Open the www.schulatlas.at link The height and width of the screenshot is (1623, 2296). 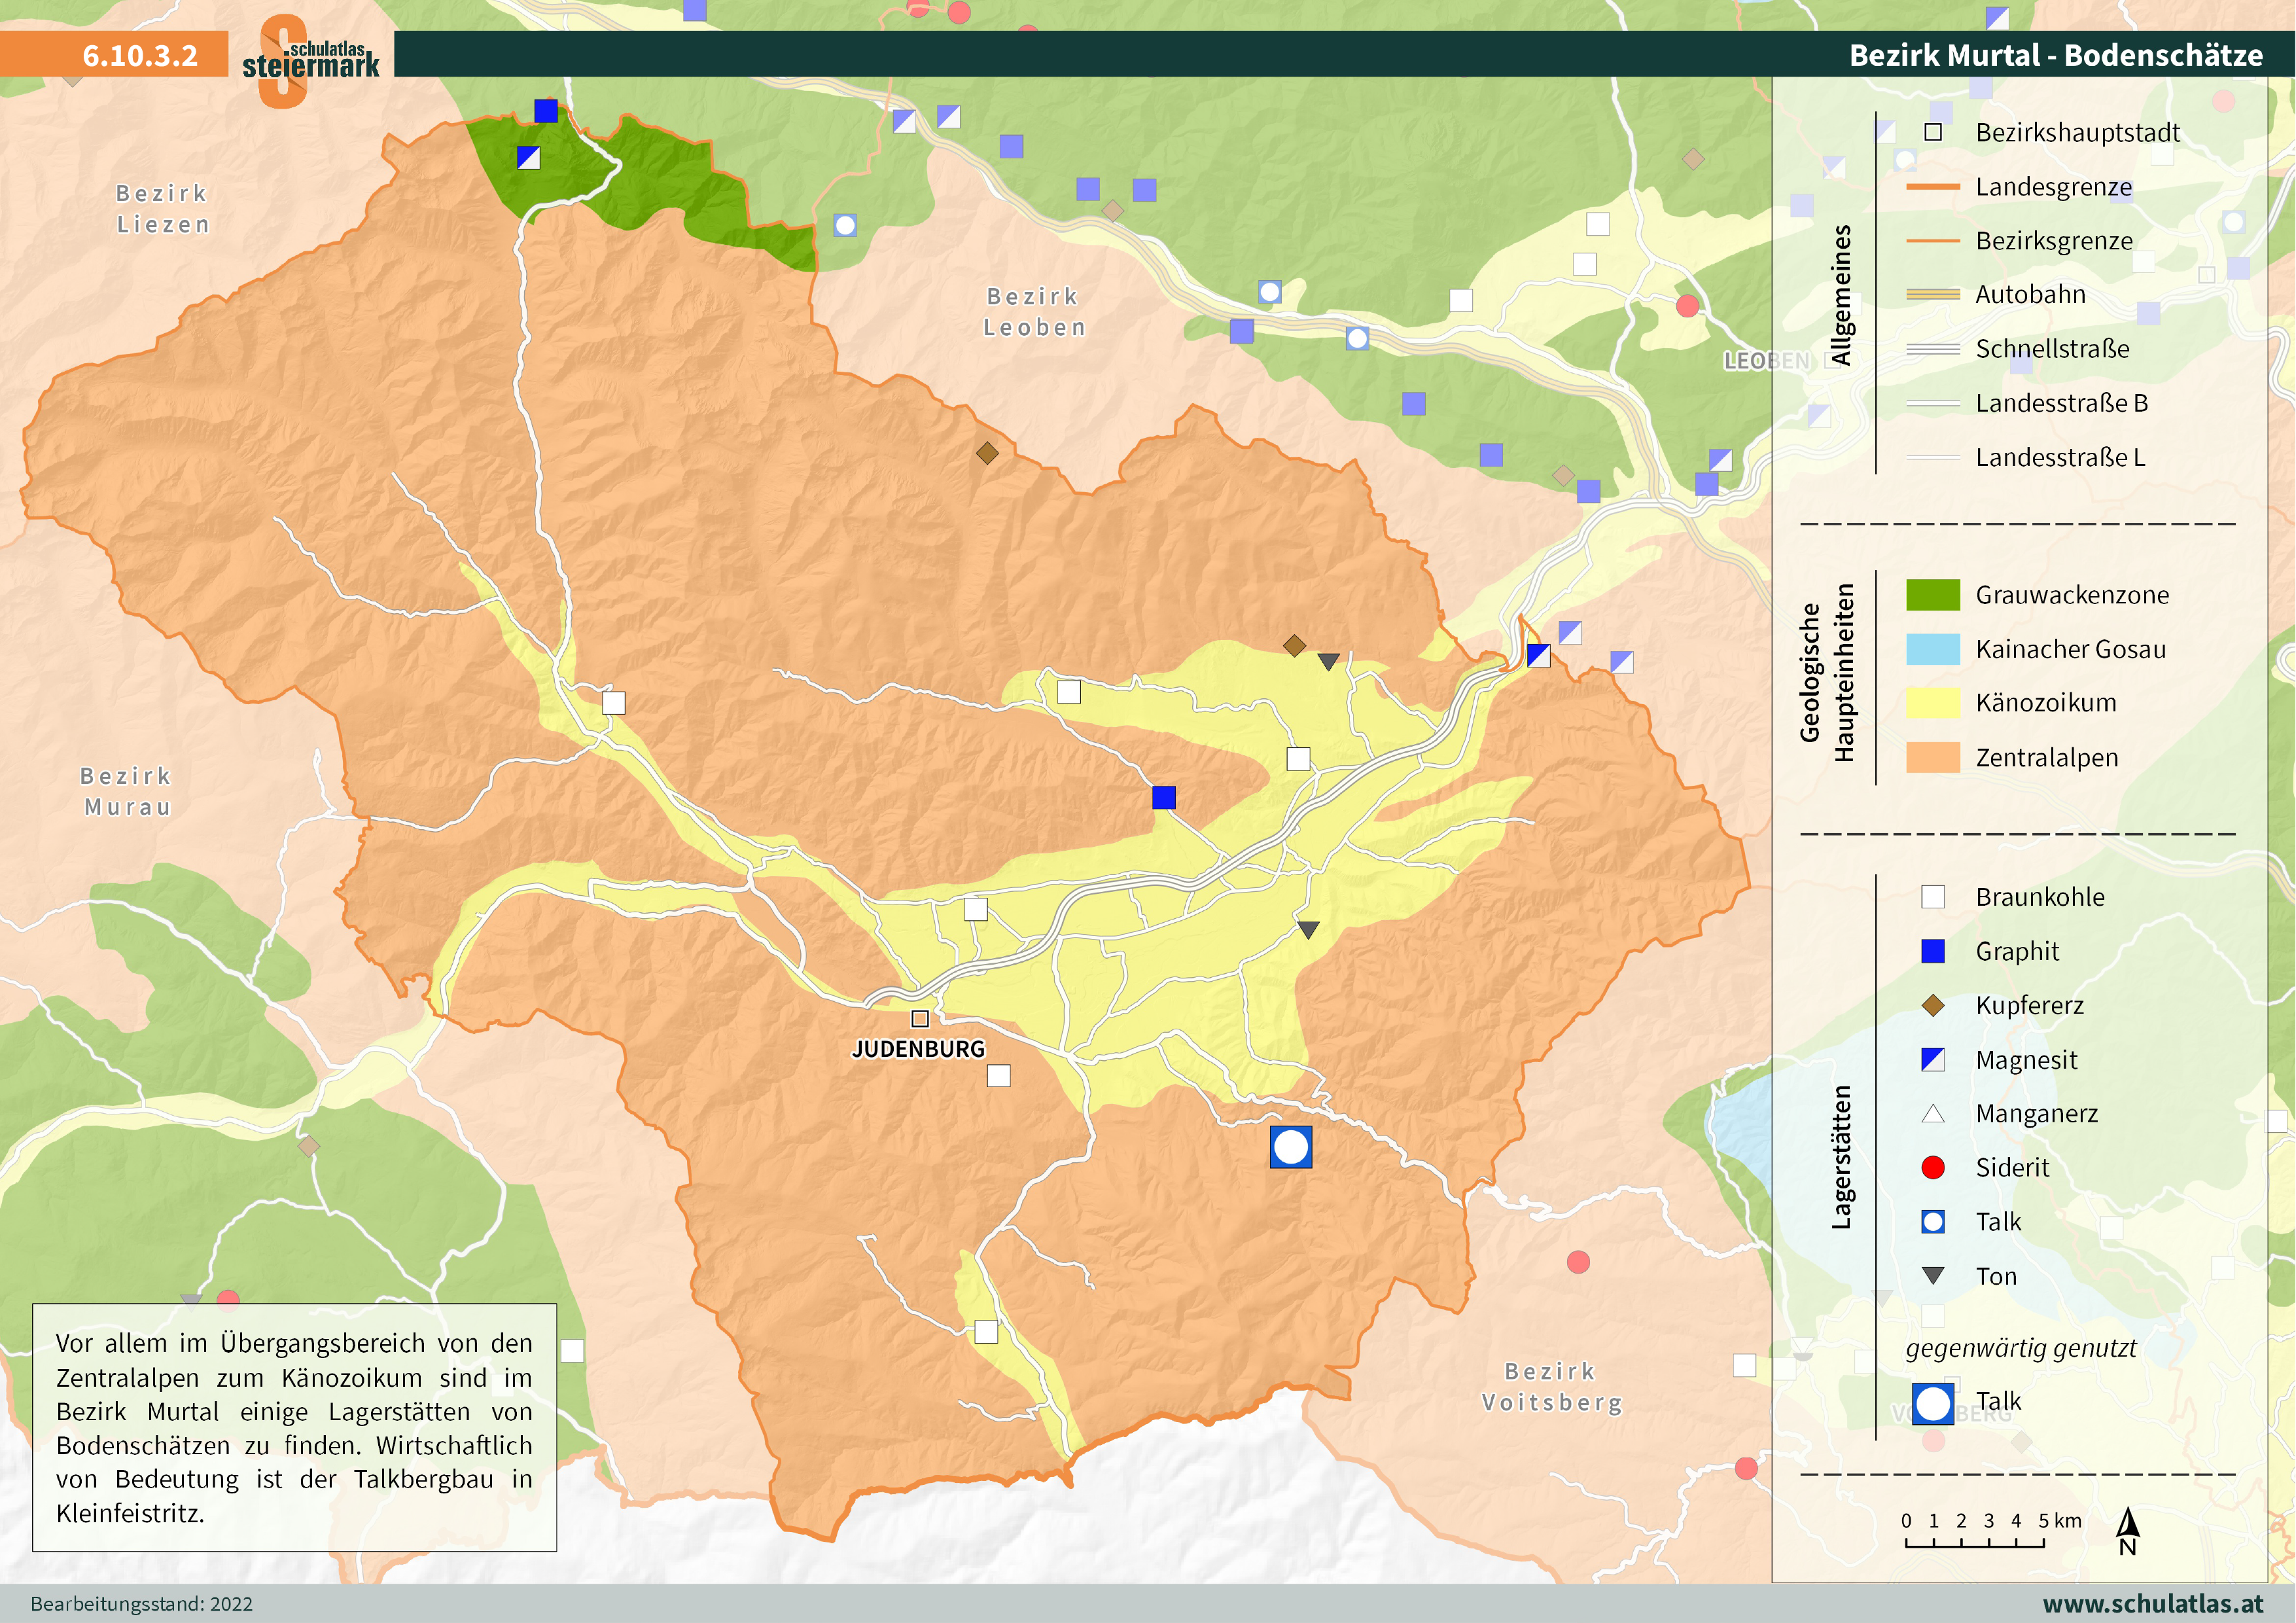[x=2152, y=1603]
